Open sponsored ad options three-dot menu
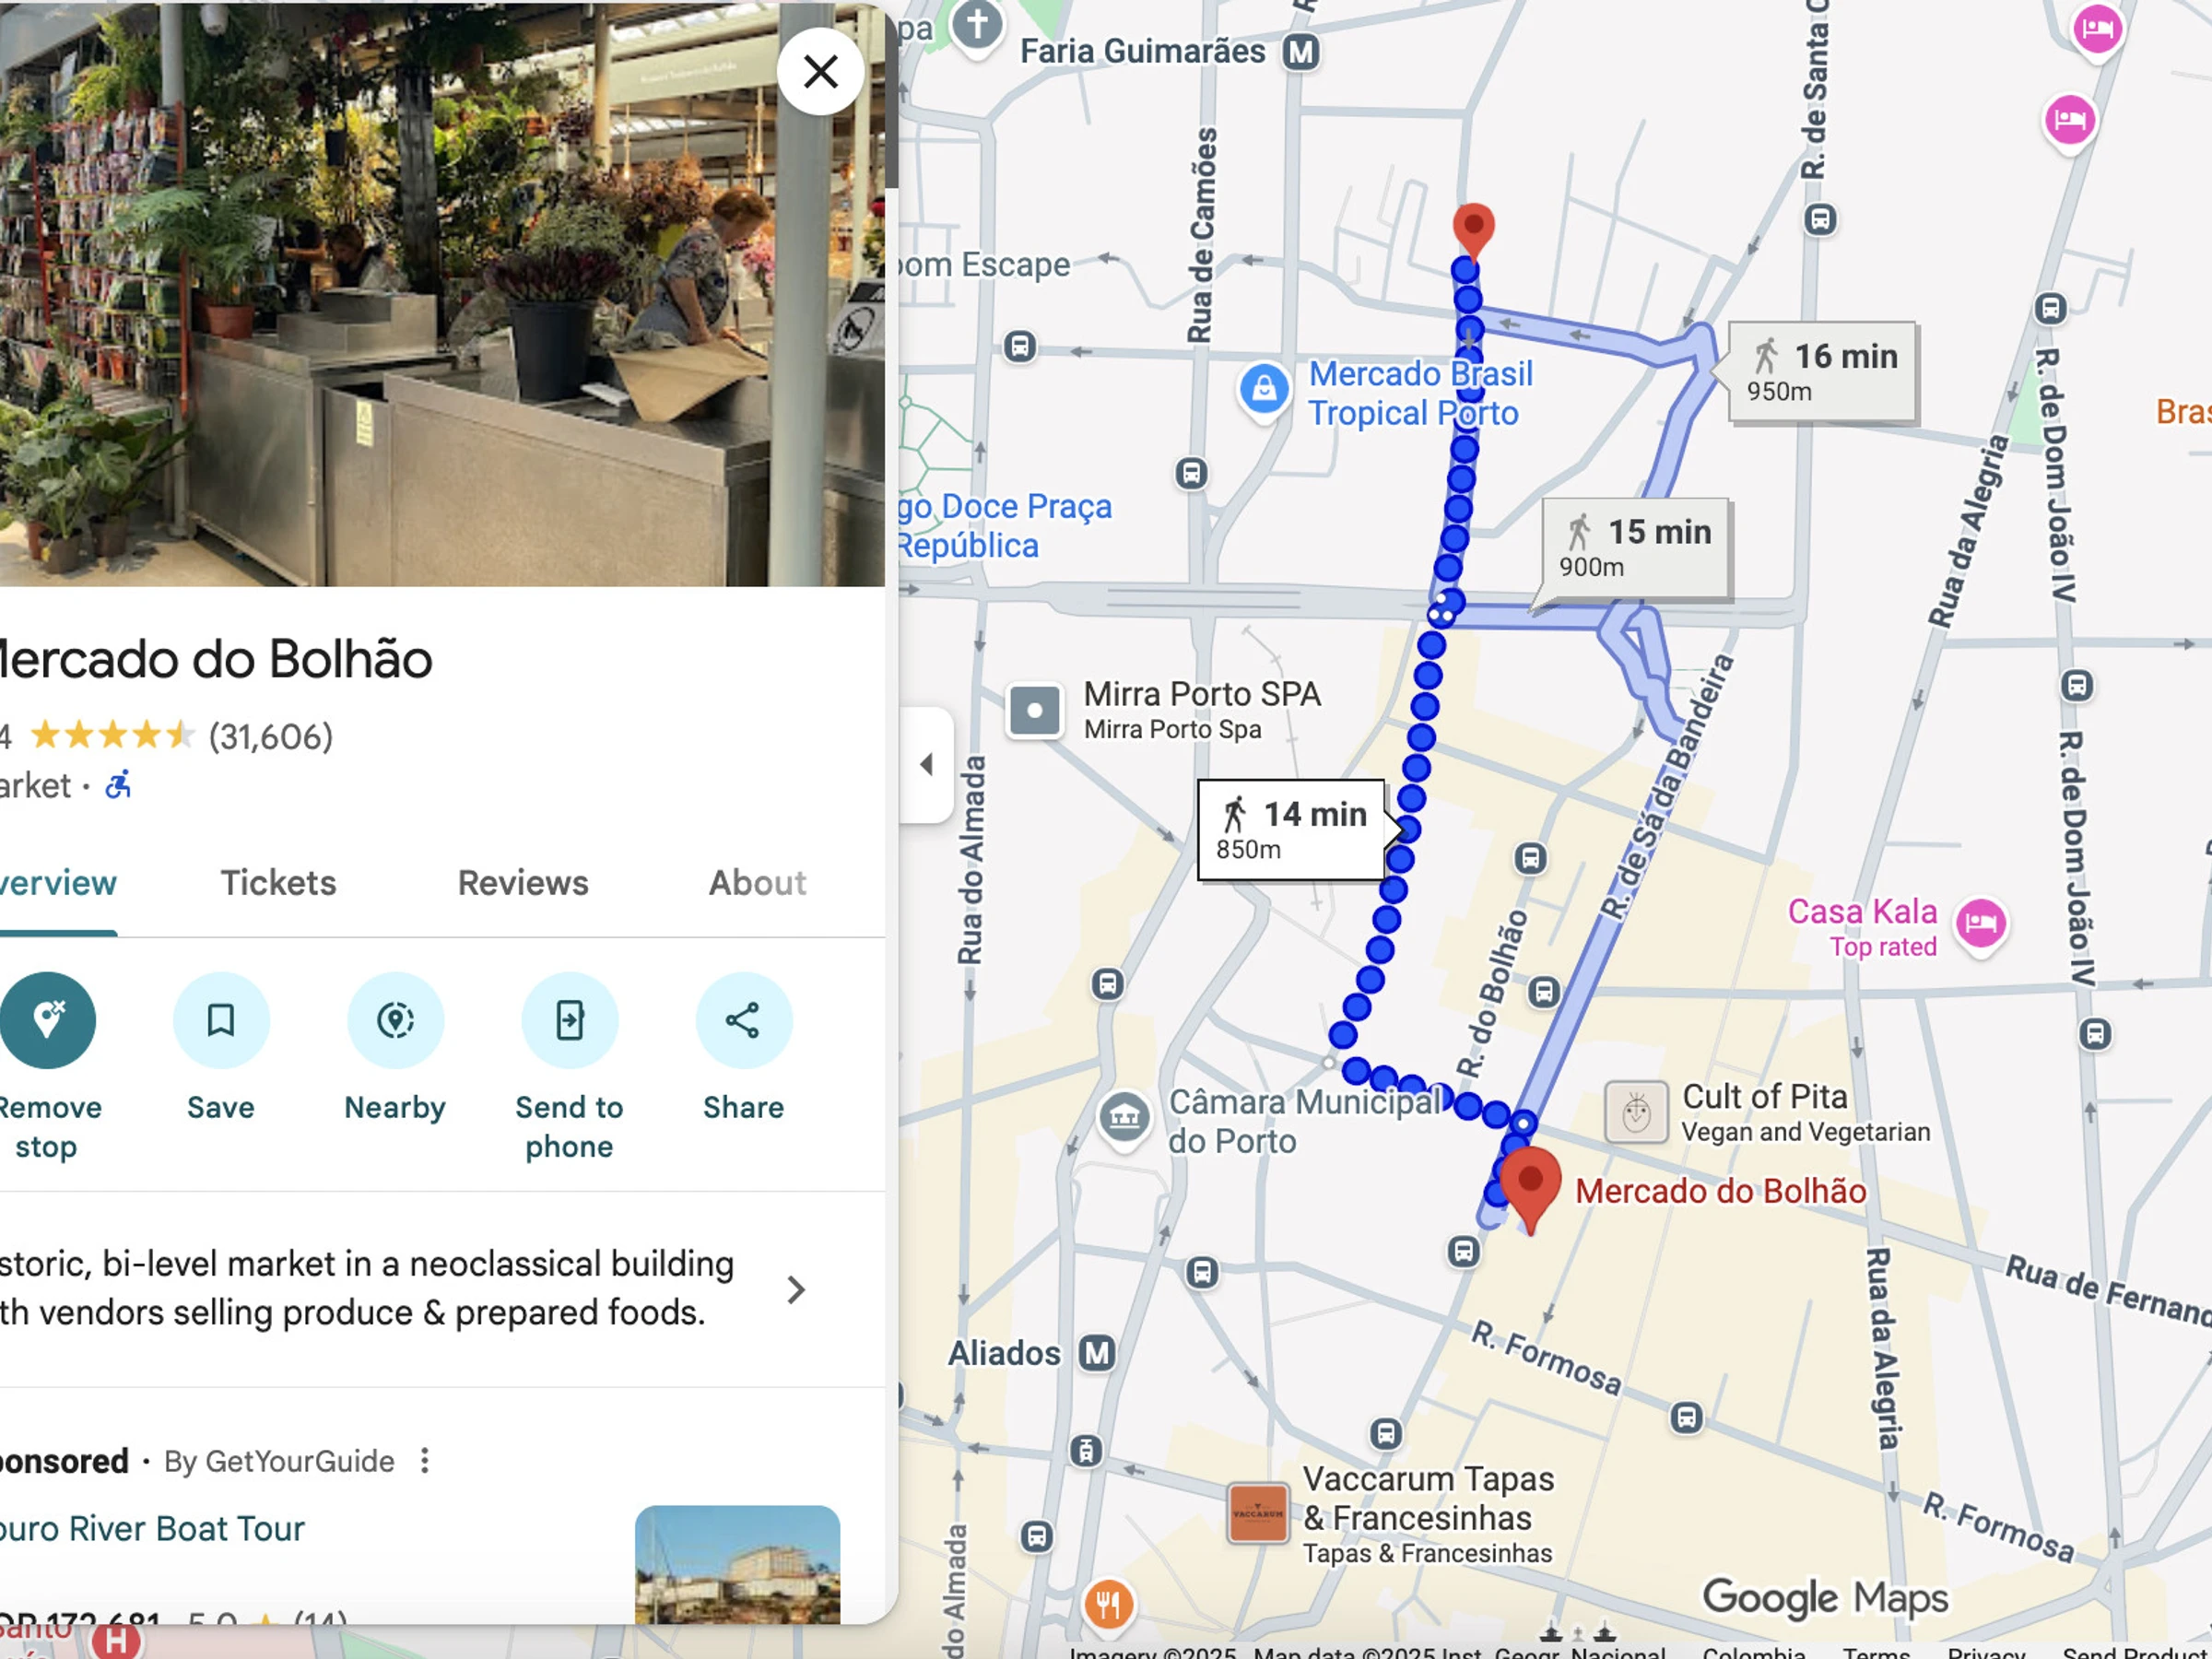 (425, 1461)
